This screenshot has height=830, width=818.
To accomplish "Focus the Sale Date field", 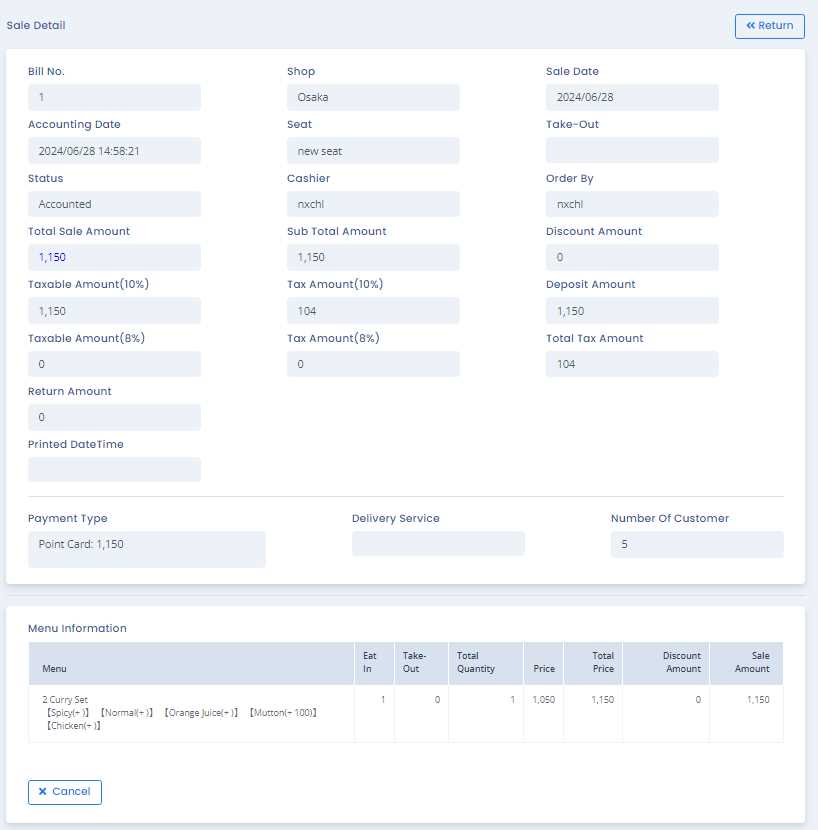I will coord(632,98).
